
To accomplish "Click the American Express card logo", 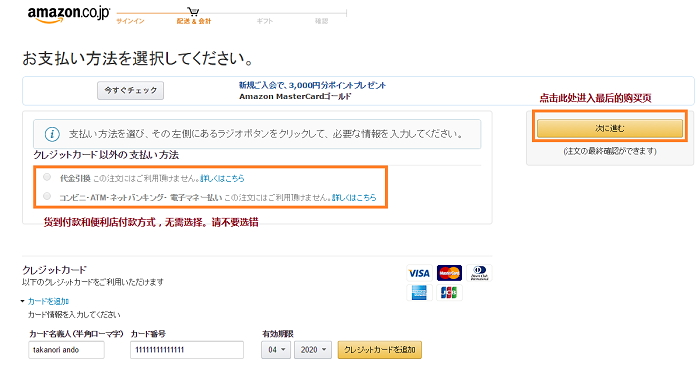I will (x=419, y=293).
